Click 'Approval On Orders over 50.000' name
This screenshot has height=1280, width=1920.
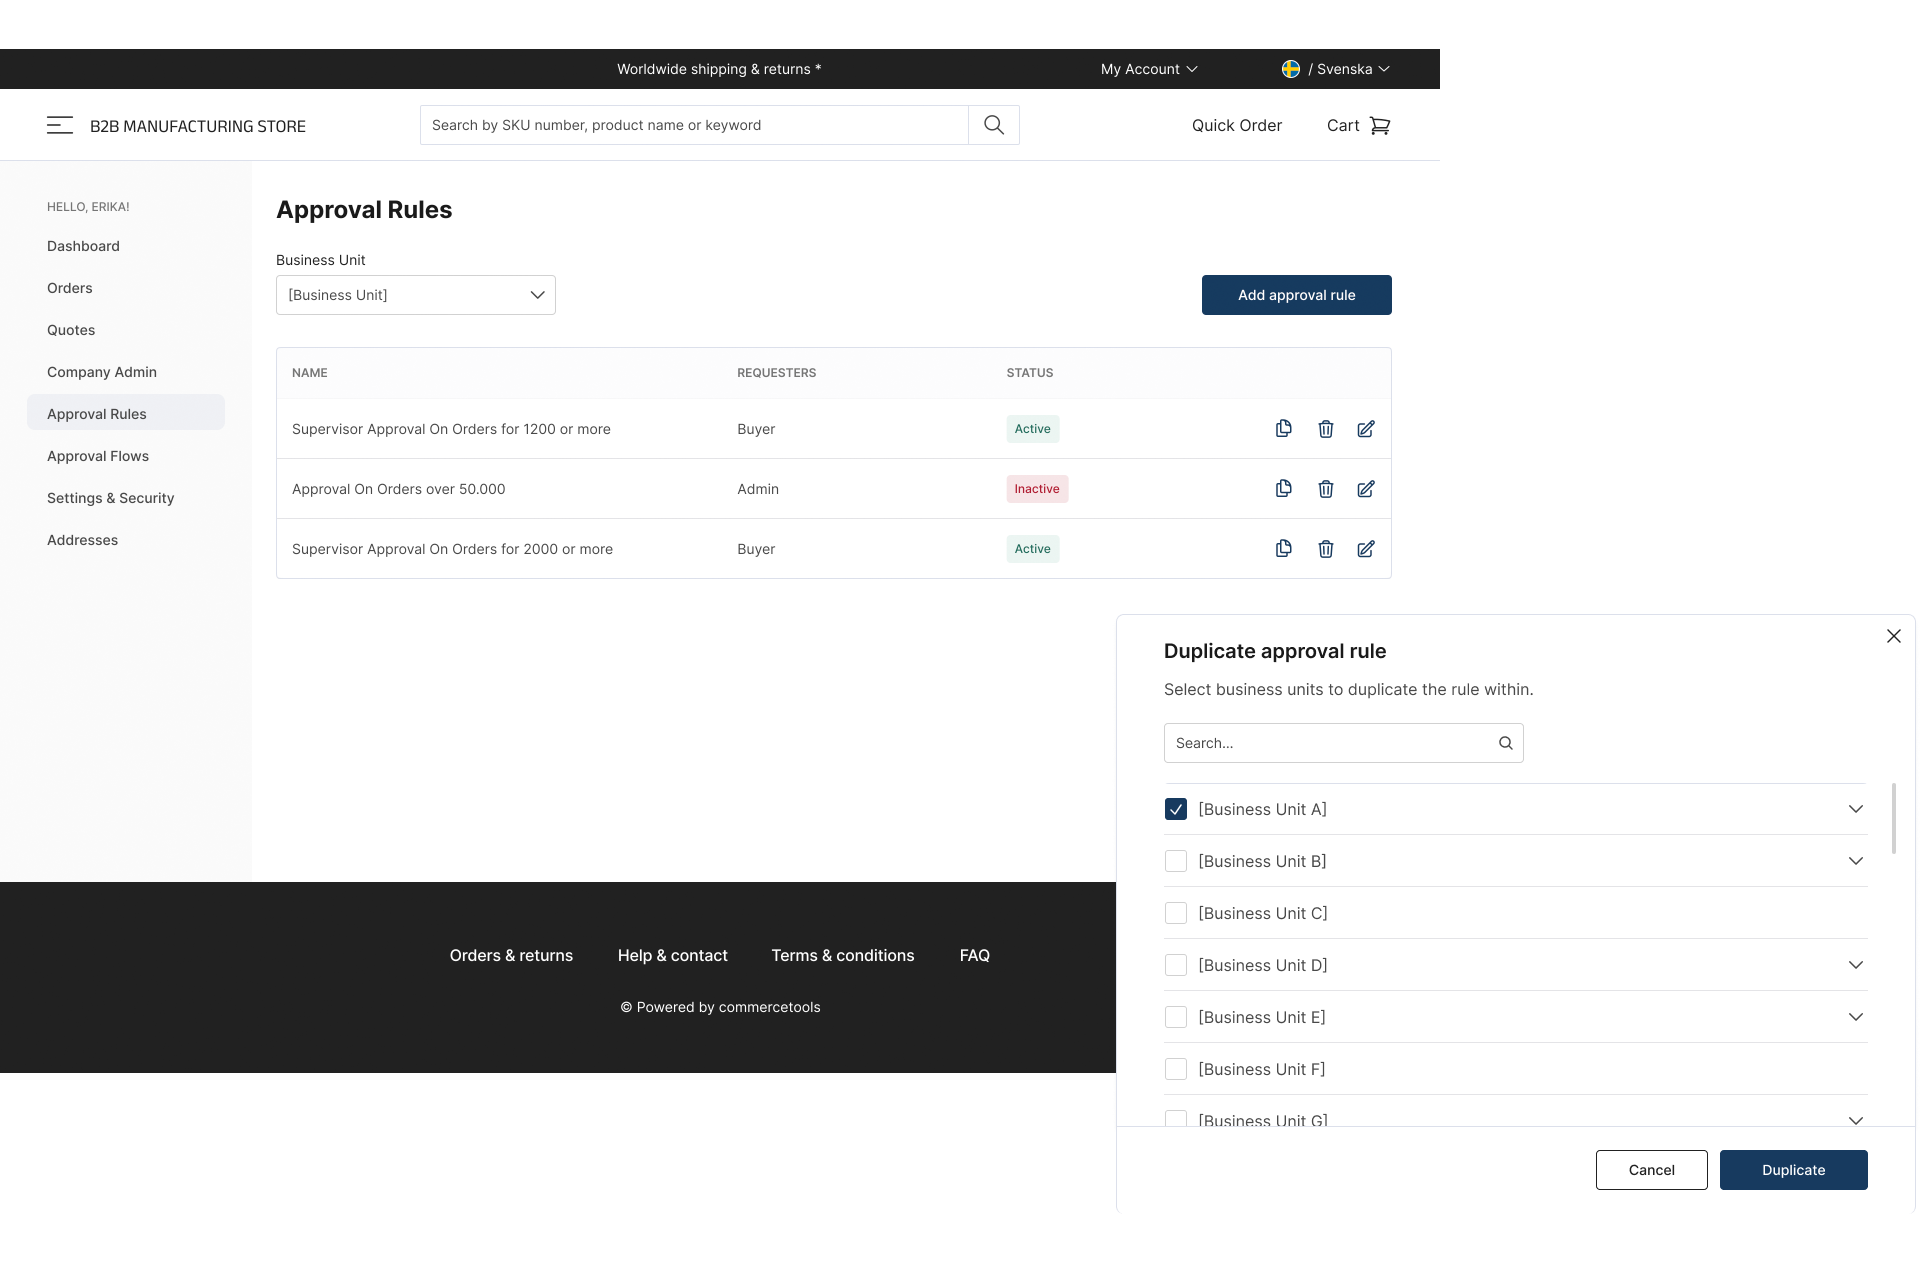pos(399,489)
